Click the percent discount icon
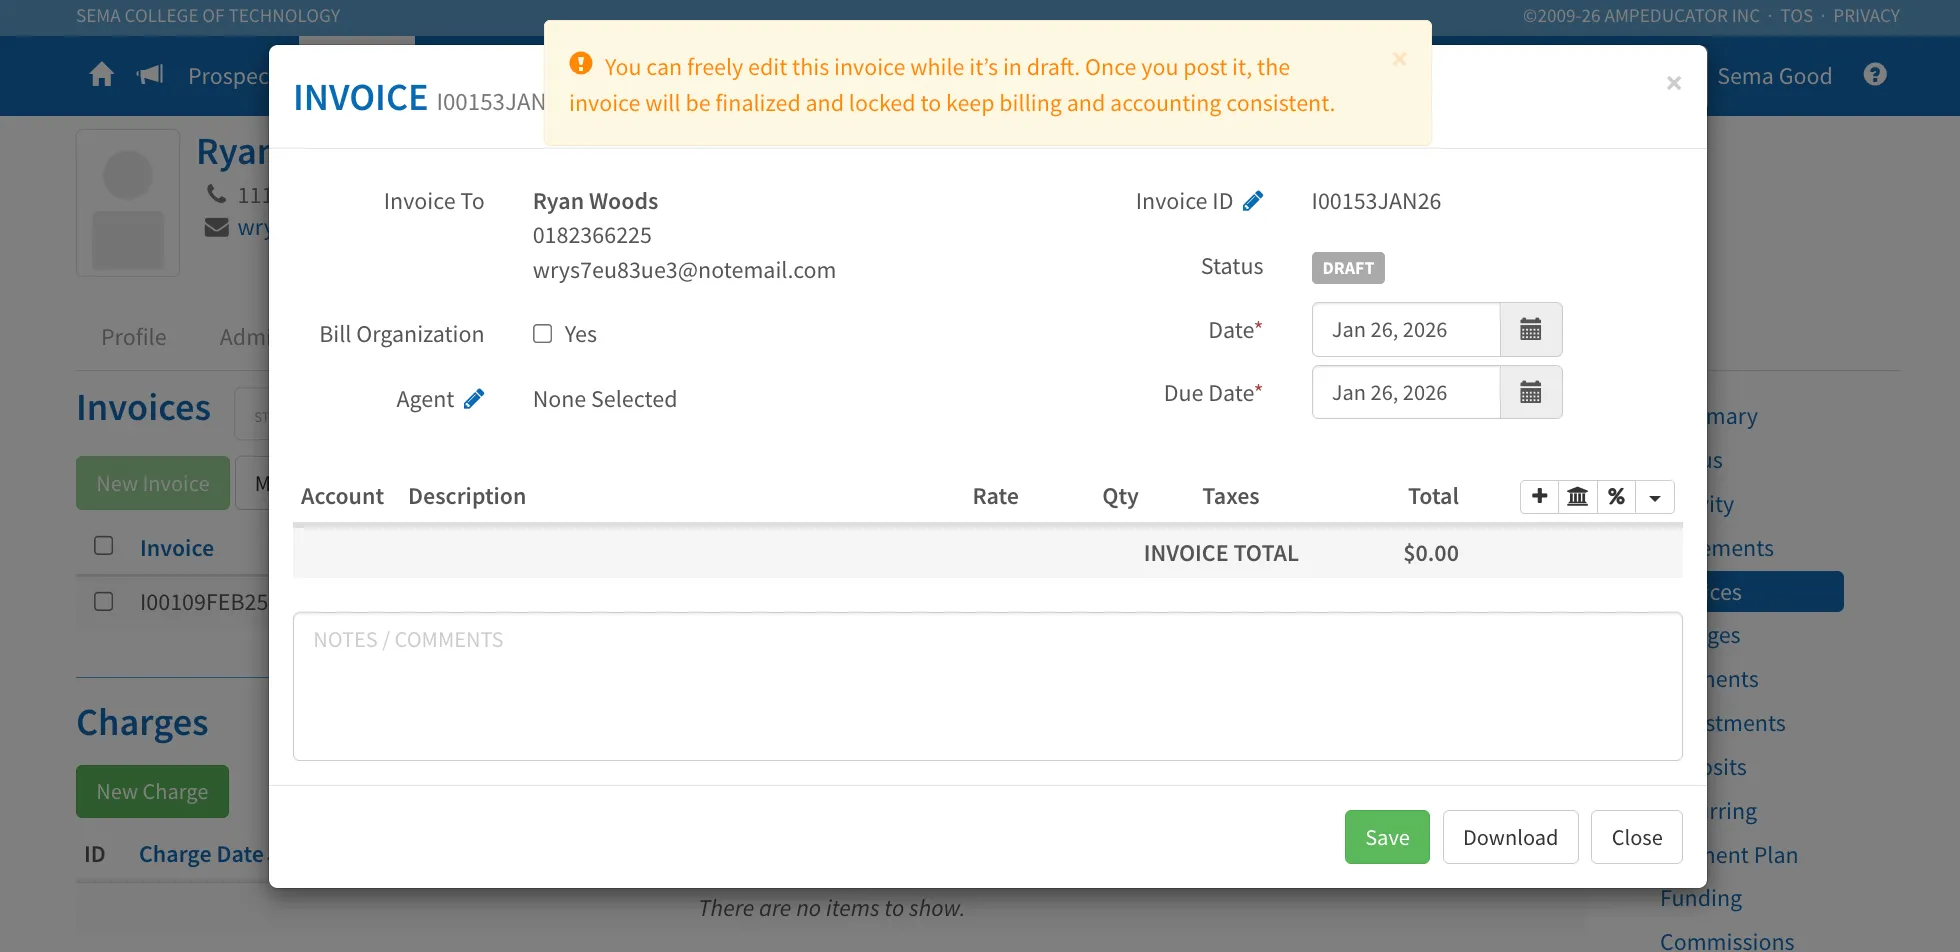1960x952 pixels. (x=1616, y=496)
